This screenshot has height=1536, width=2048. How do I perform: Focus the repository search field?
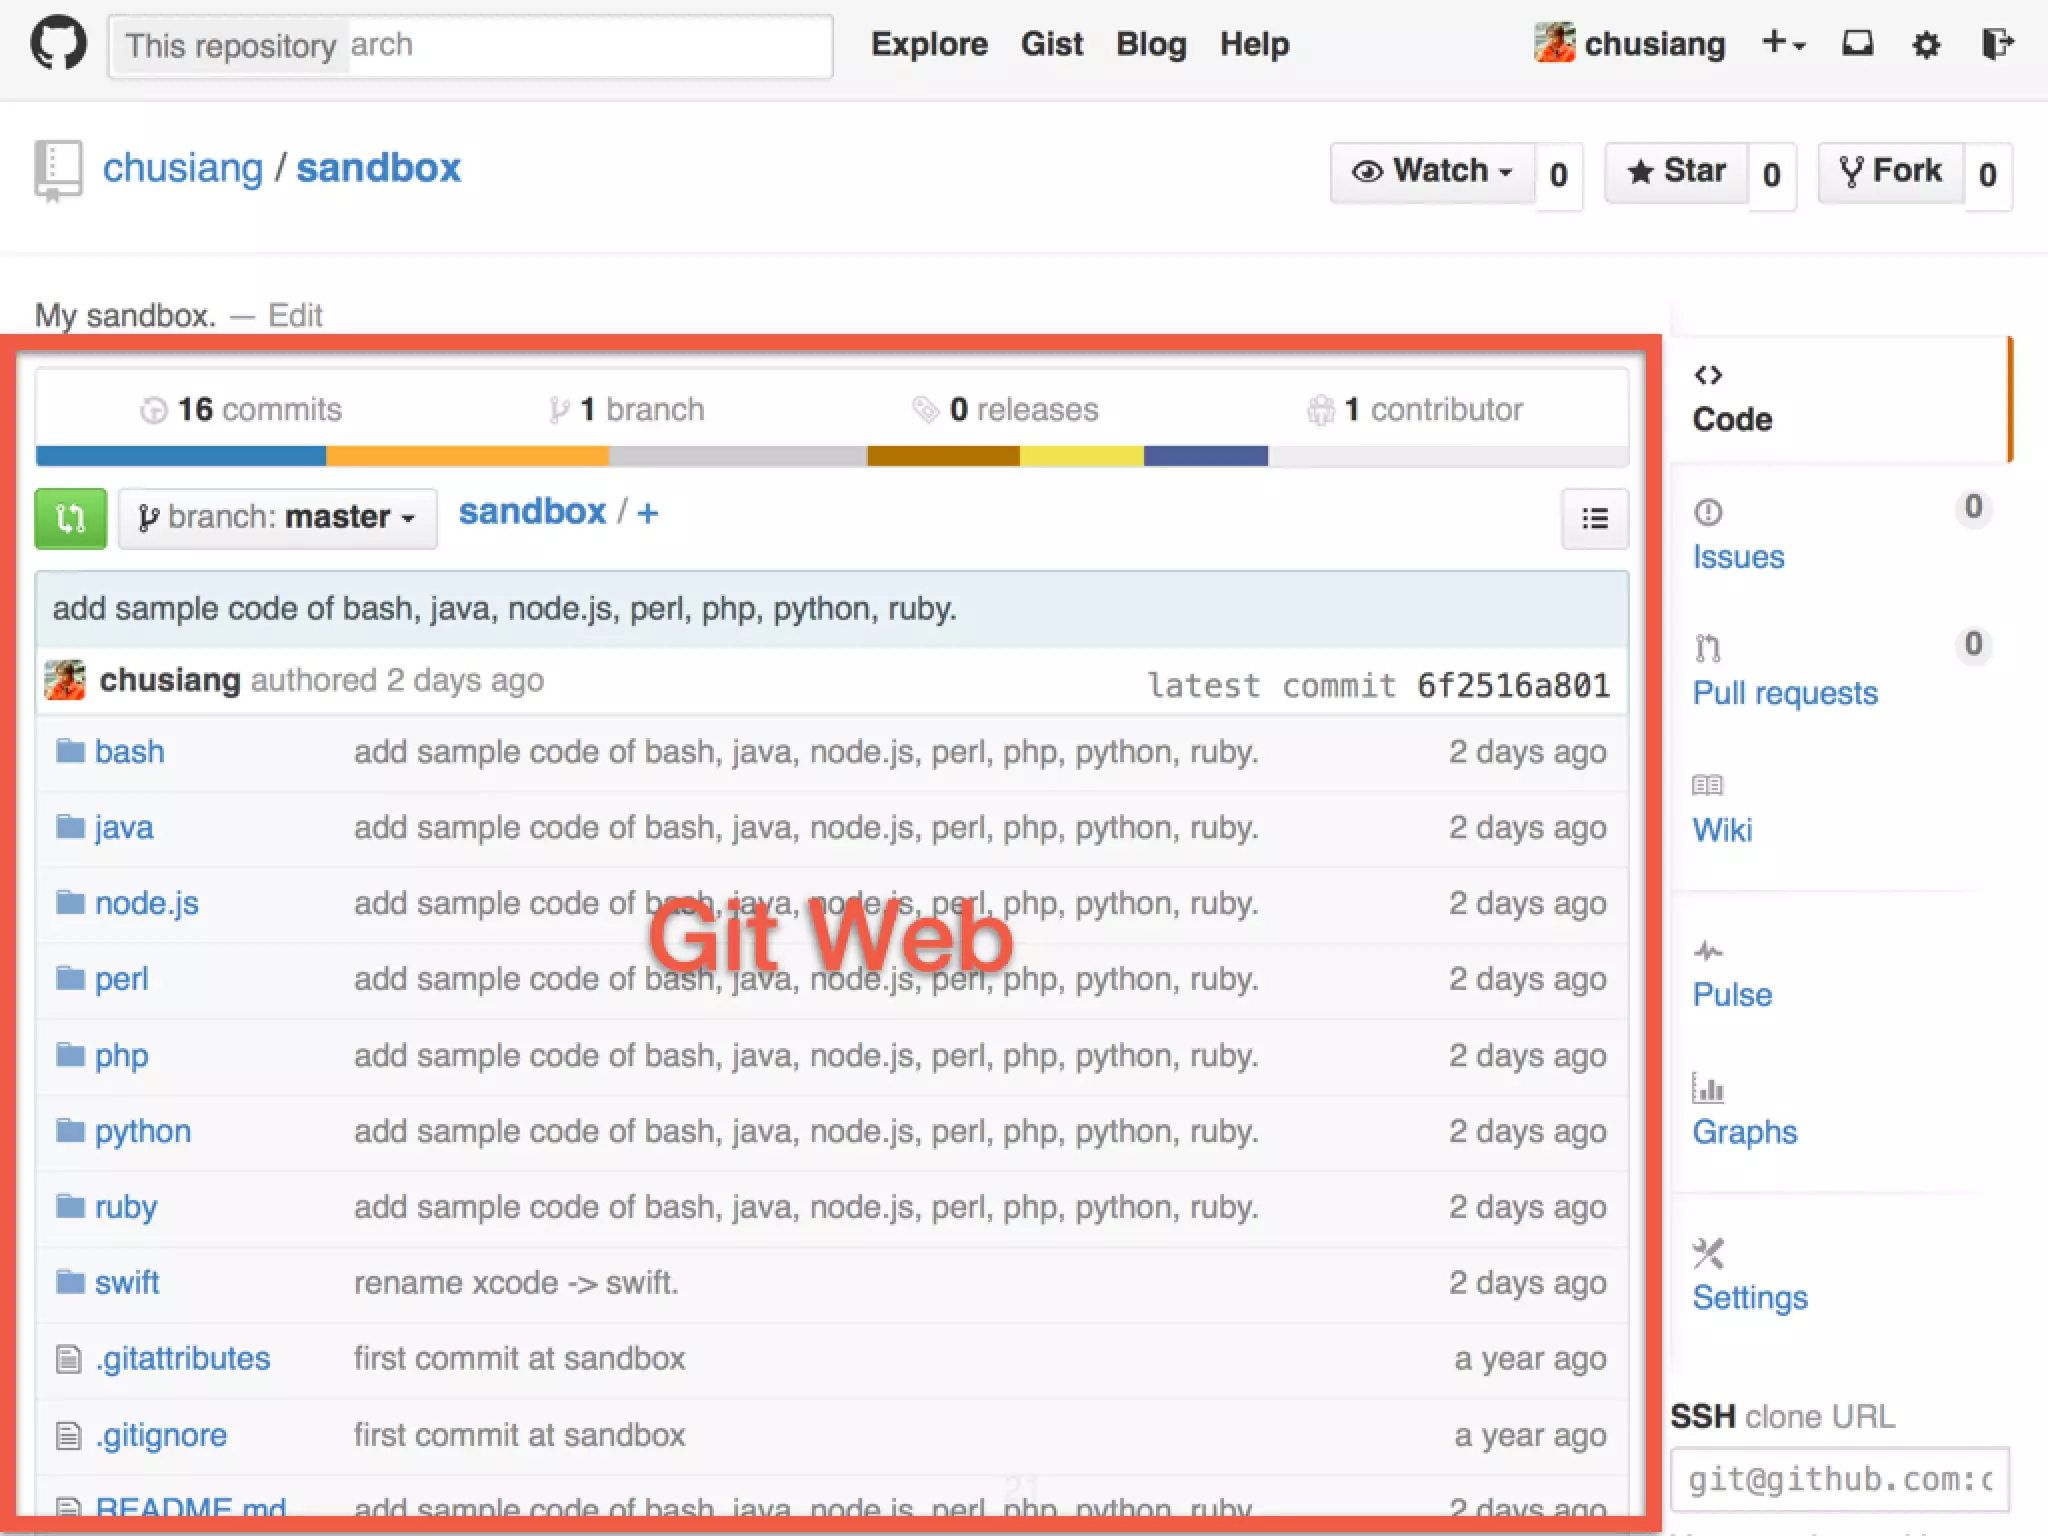point(588,45)
